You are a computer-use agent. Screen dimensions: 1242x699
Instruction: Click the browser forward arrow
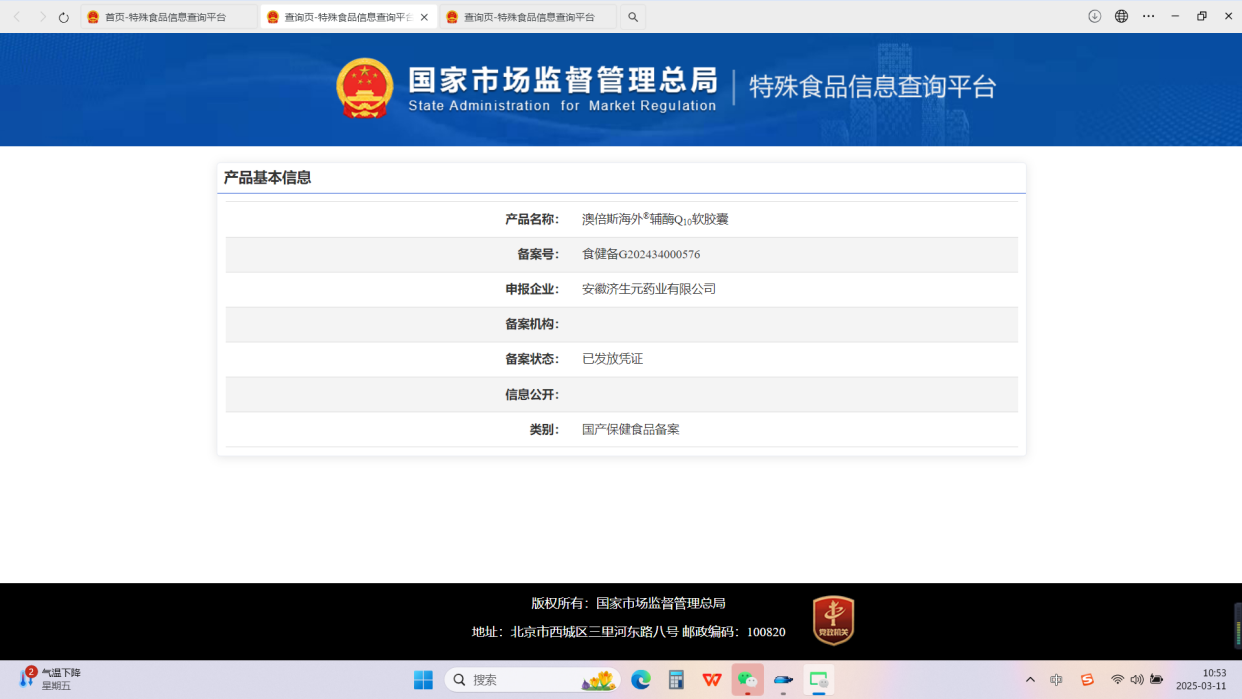pos(42,17)
